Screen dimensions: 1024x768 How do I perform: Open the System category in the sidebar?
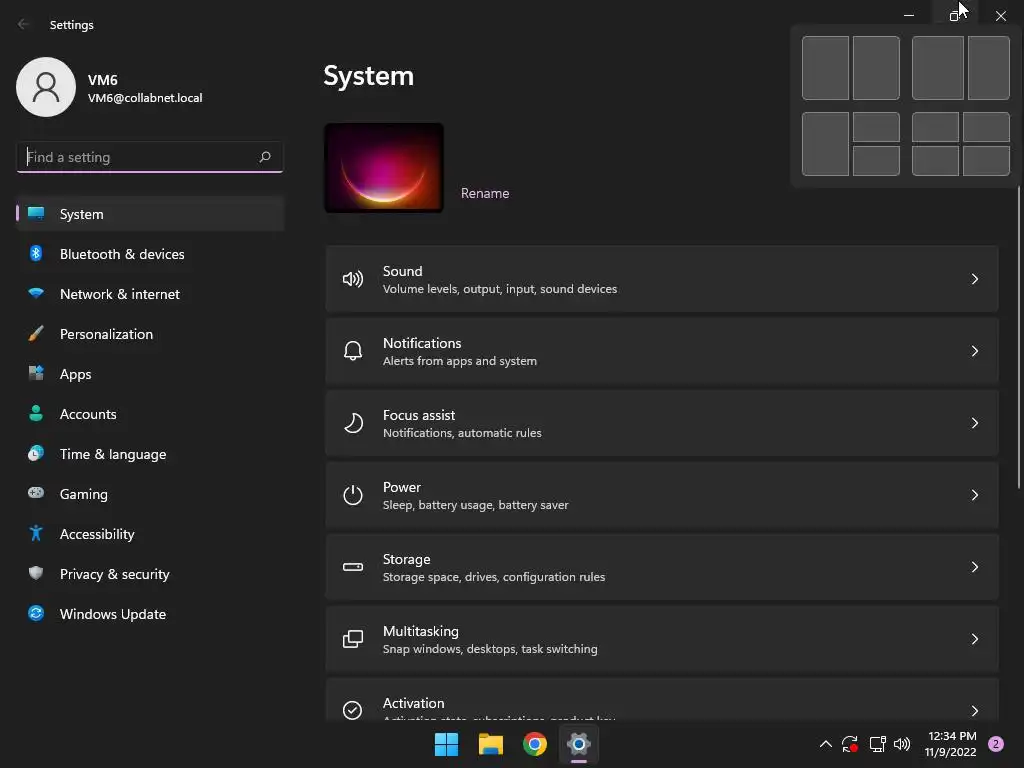(150, 214)
